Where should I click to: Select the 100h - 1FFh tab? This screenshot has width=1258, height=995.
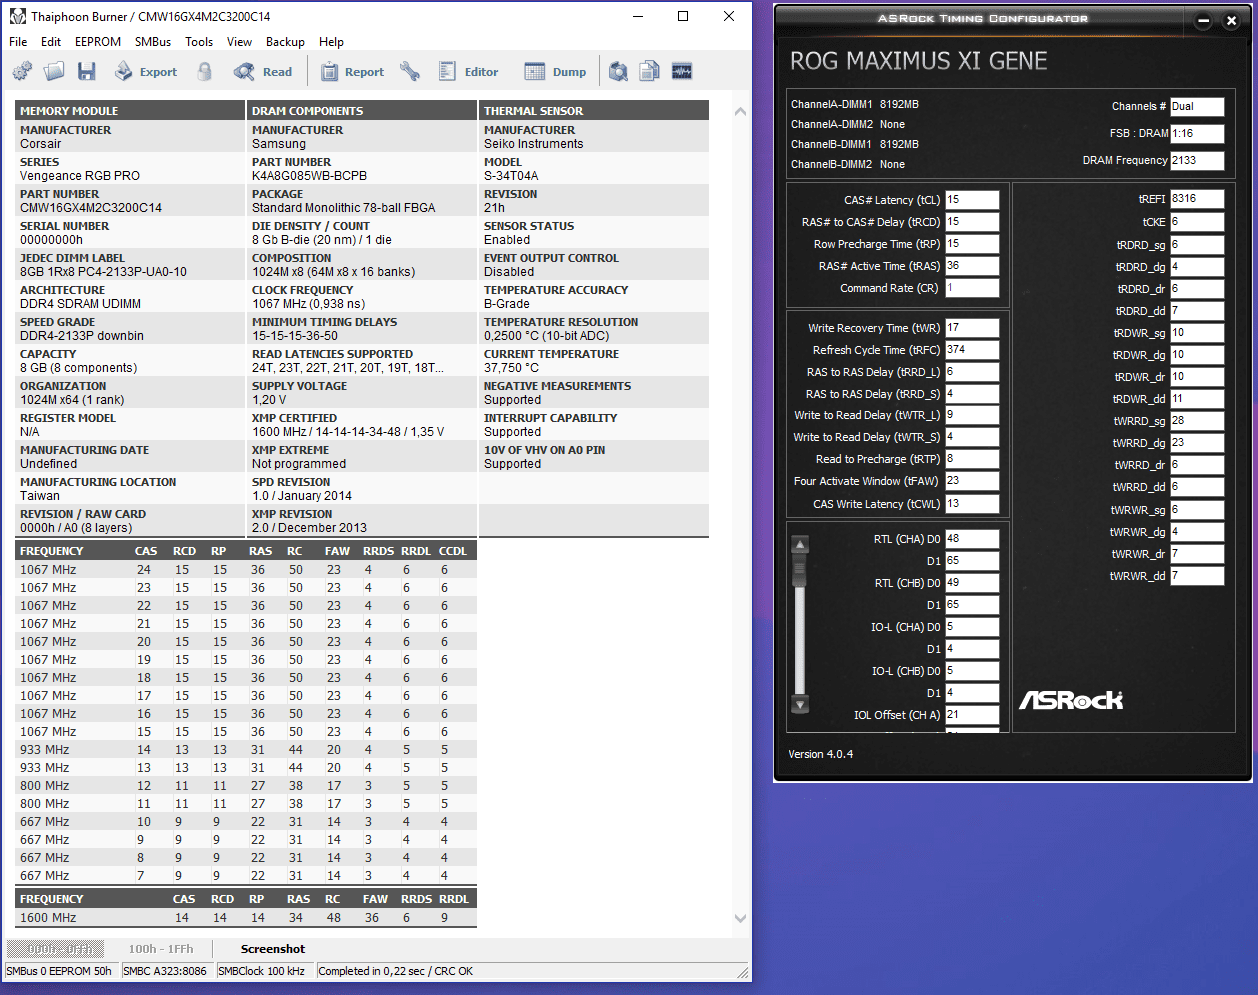click(161, 949)
